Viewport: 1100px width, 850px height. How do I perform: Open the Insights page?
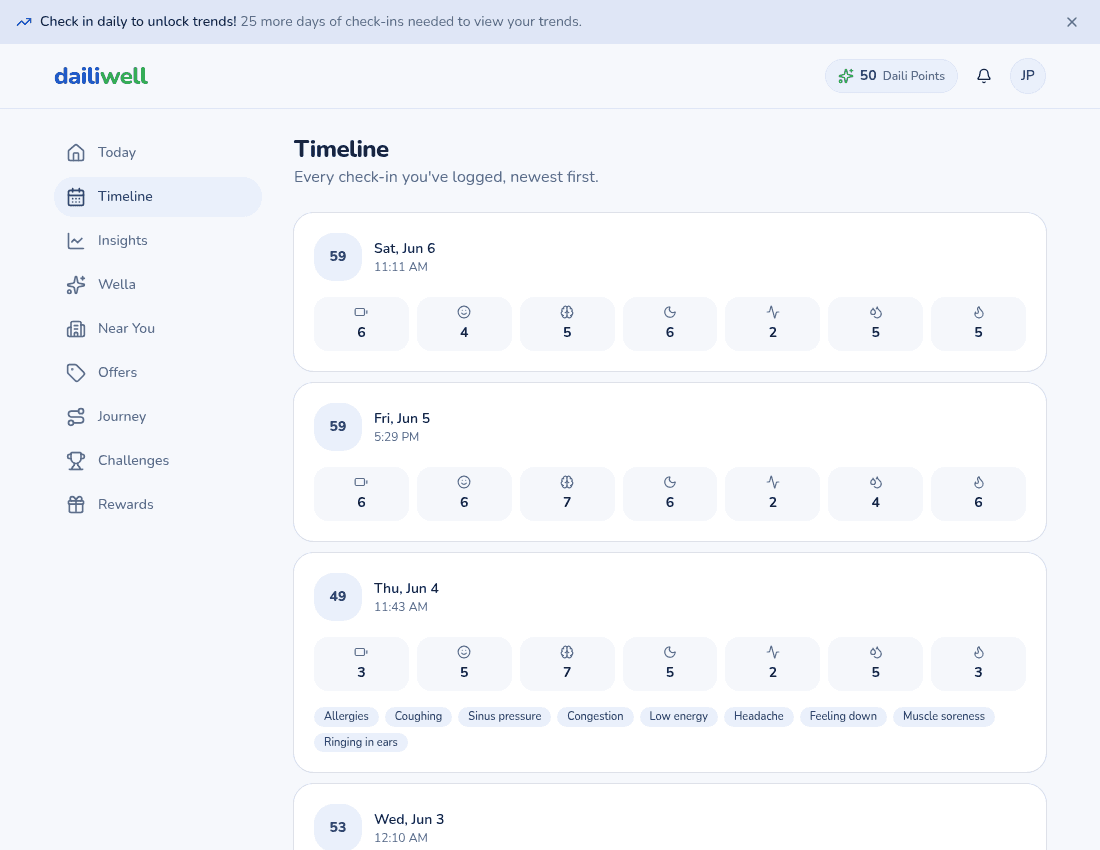click(158, 241)
